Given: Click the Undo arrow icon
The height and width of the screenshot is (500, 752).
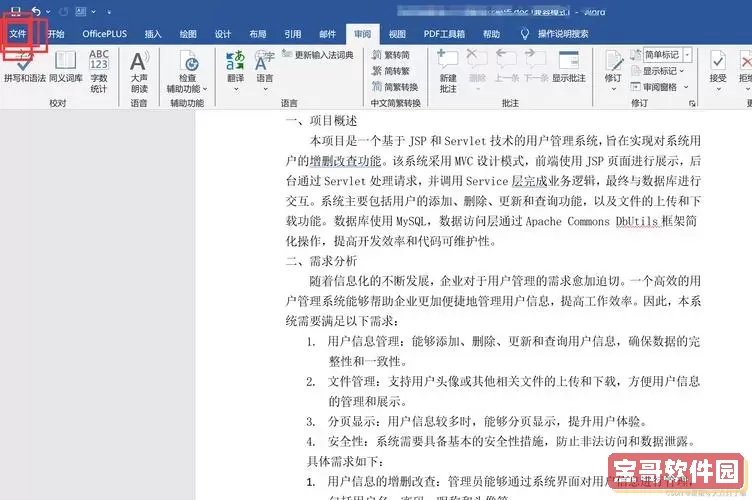Looking at the screenshot, I should point(36,11).
